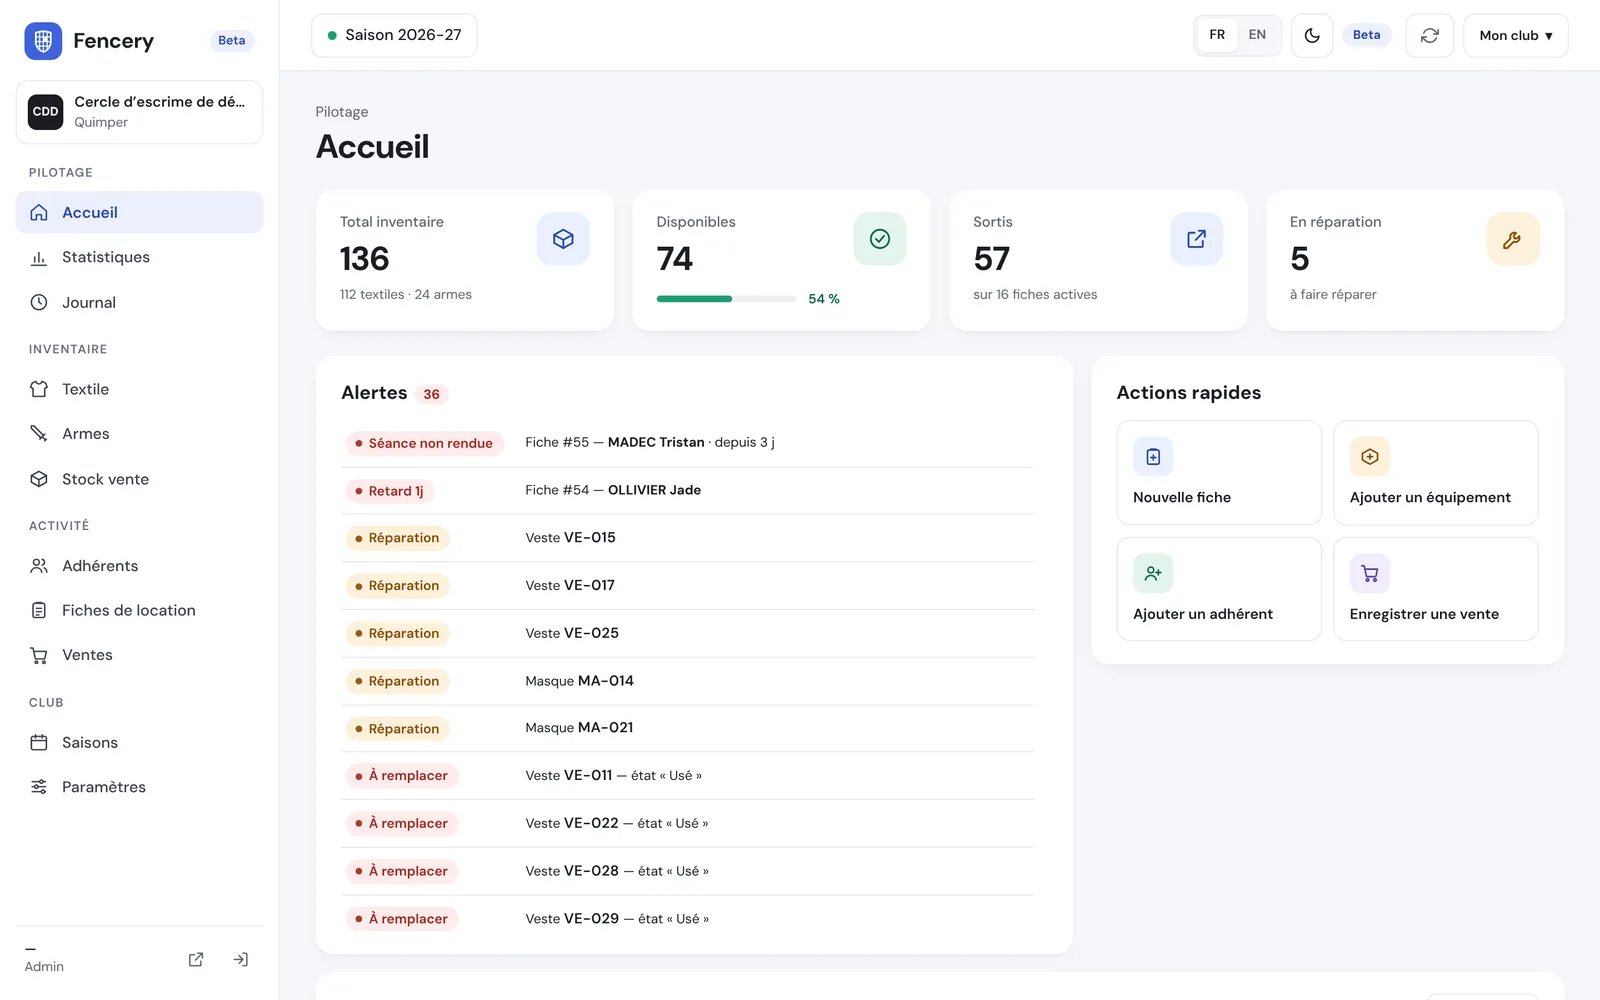Click the wrench icon on En réparation card
Image resolution: width=1600 pixels, height=1000 pixels.
pyautogui.click(x=1512, y=239)
